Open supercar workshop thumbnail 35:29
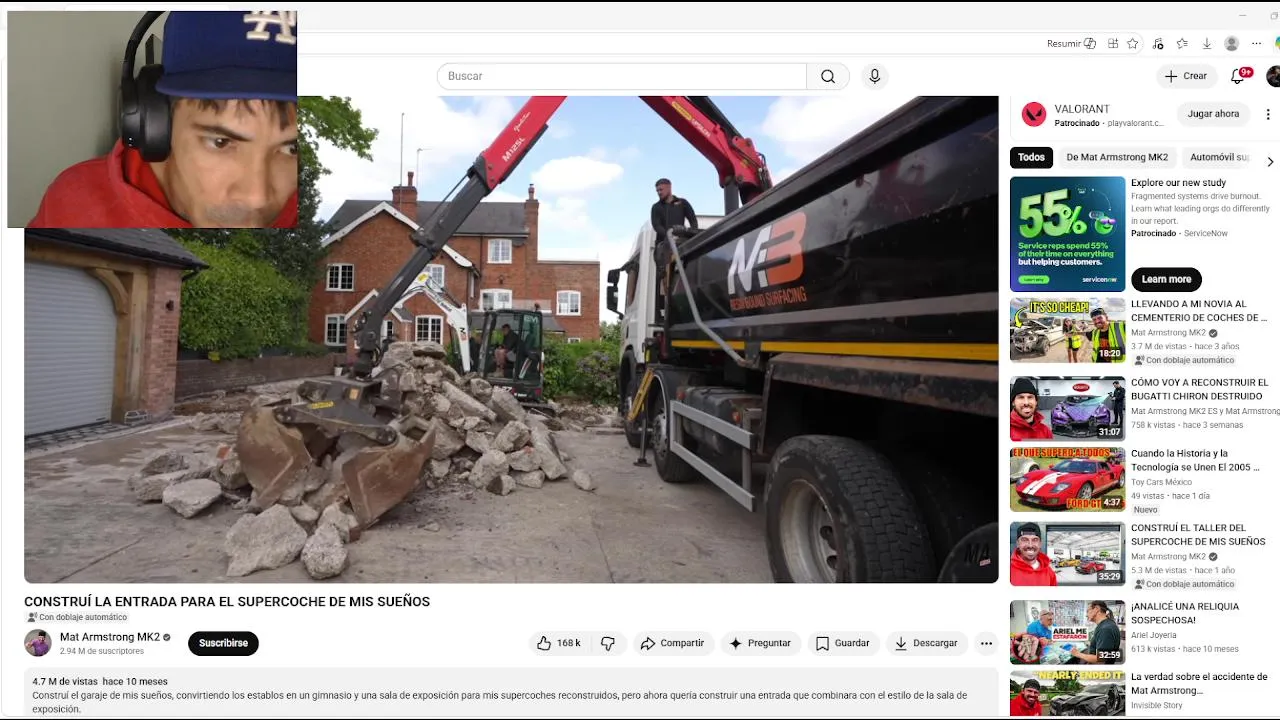This screenshot has height=720, width=1280. (x=1067, y=553)
